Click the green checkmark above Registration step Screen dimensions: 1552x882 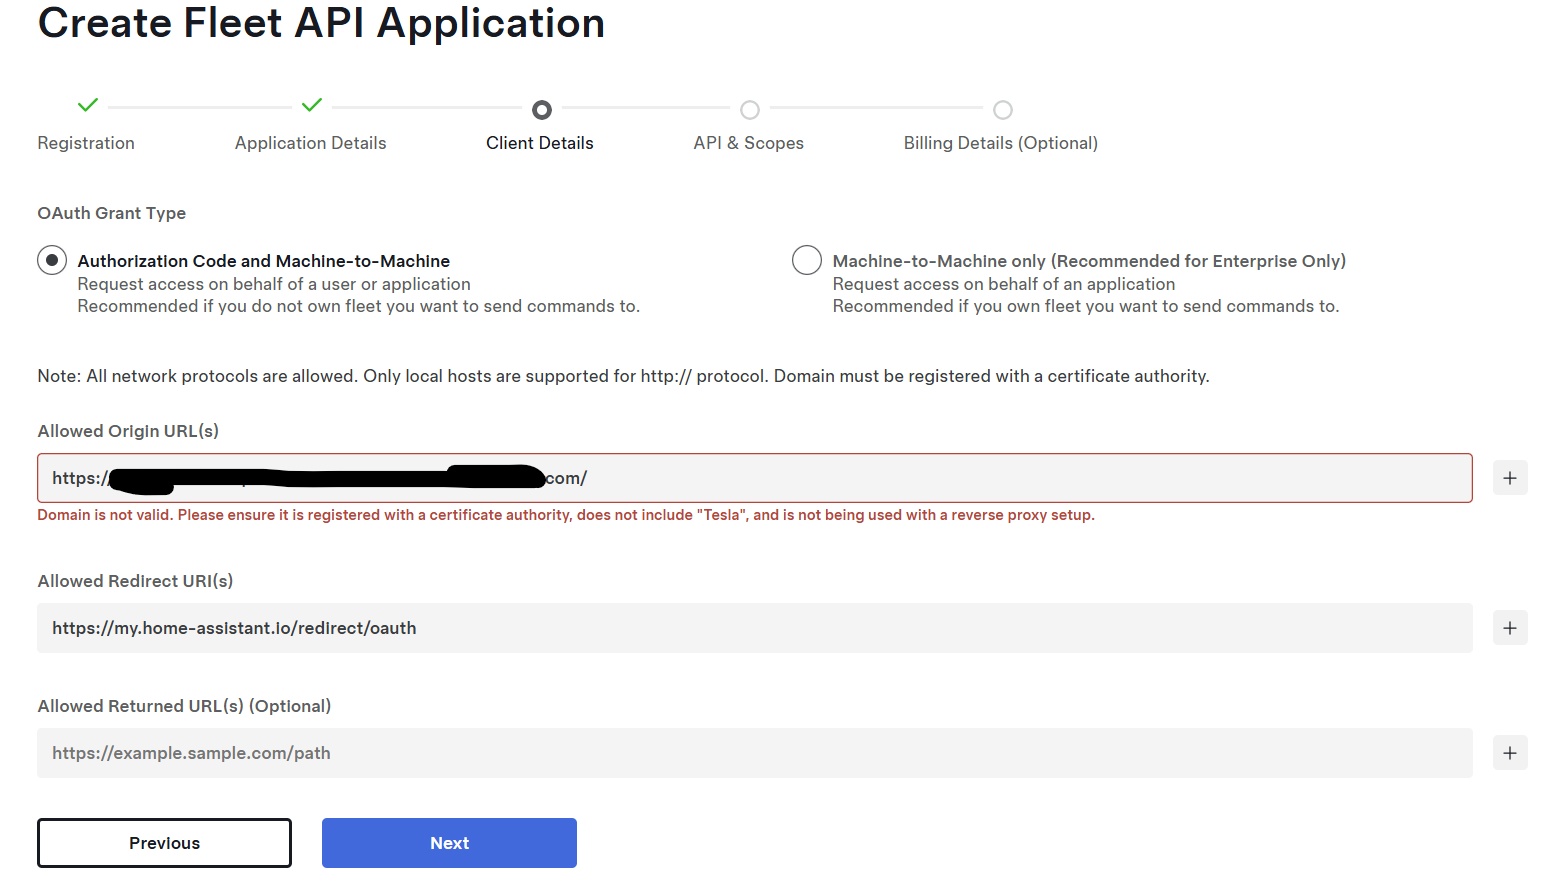click(88, 105)
